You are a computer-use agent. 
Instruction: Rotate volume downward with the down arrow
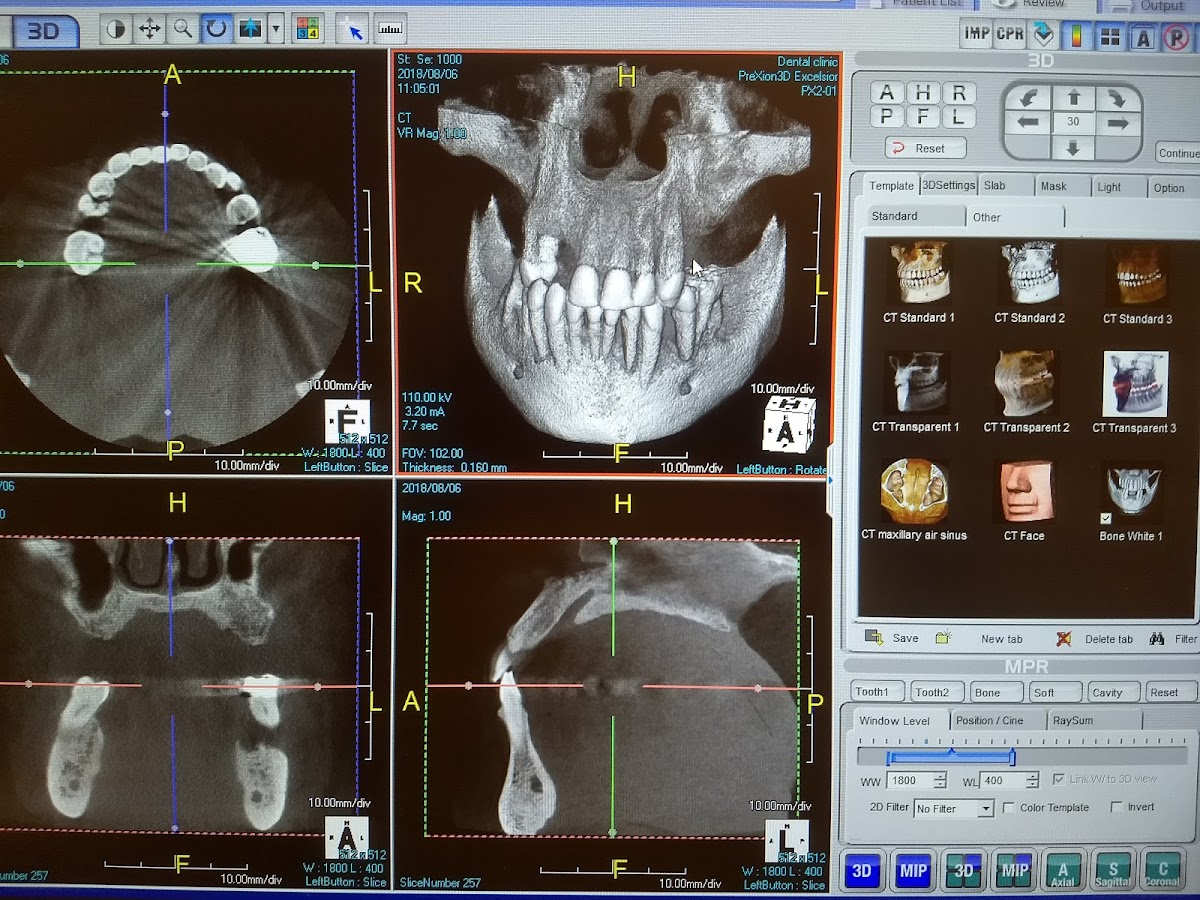pos(1074,148)
